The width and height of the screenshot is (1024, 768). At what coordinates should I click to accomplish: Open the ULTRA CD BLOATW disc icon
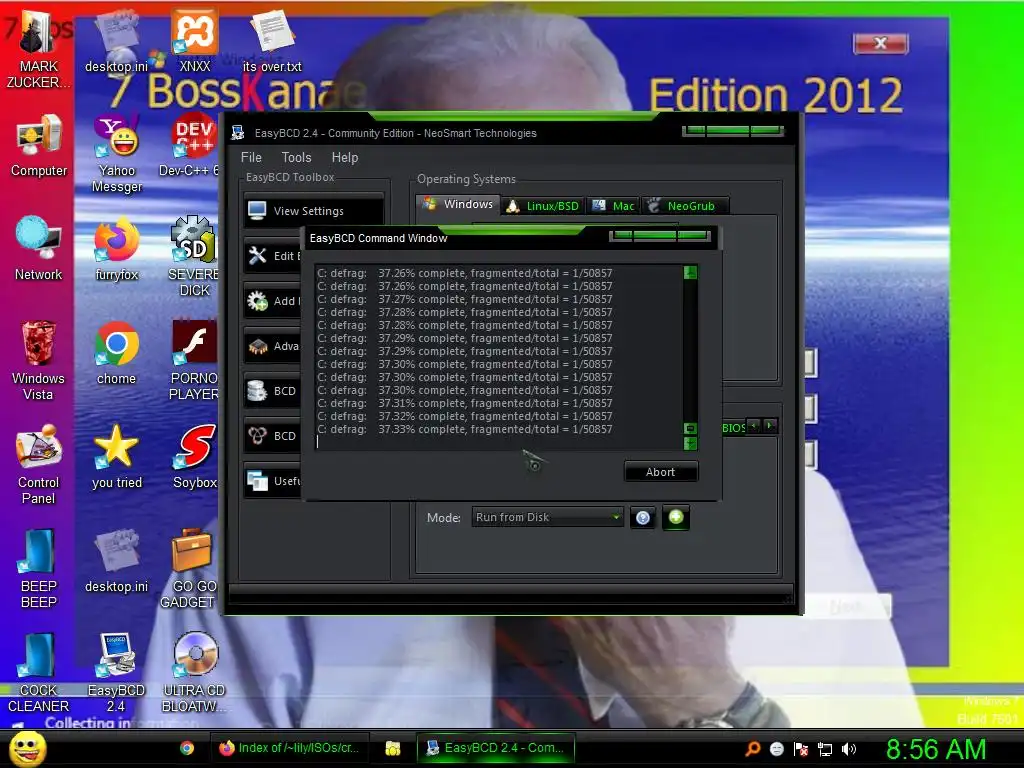point(194,673)
